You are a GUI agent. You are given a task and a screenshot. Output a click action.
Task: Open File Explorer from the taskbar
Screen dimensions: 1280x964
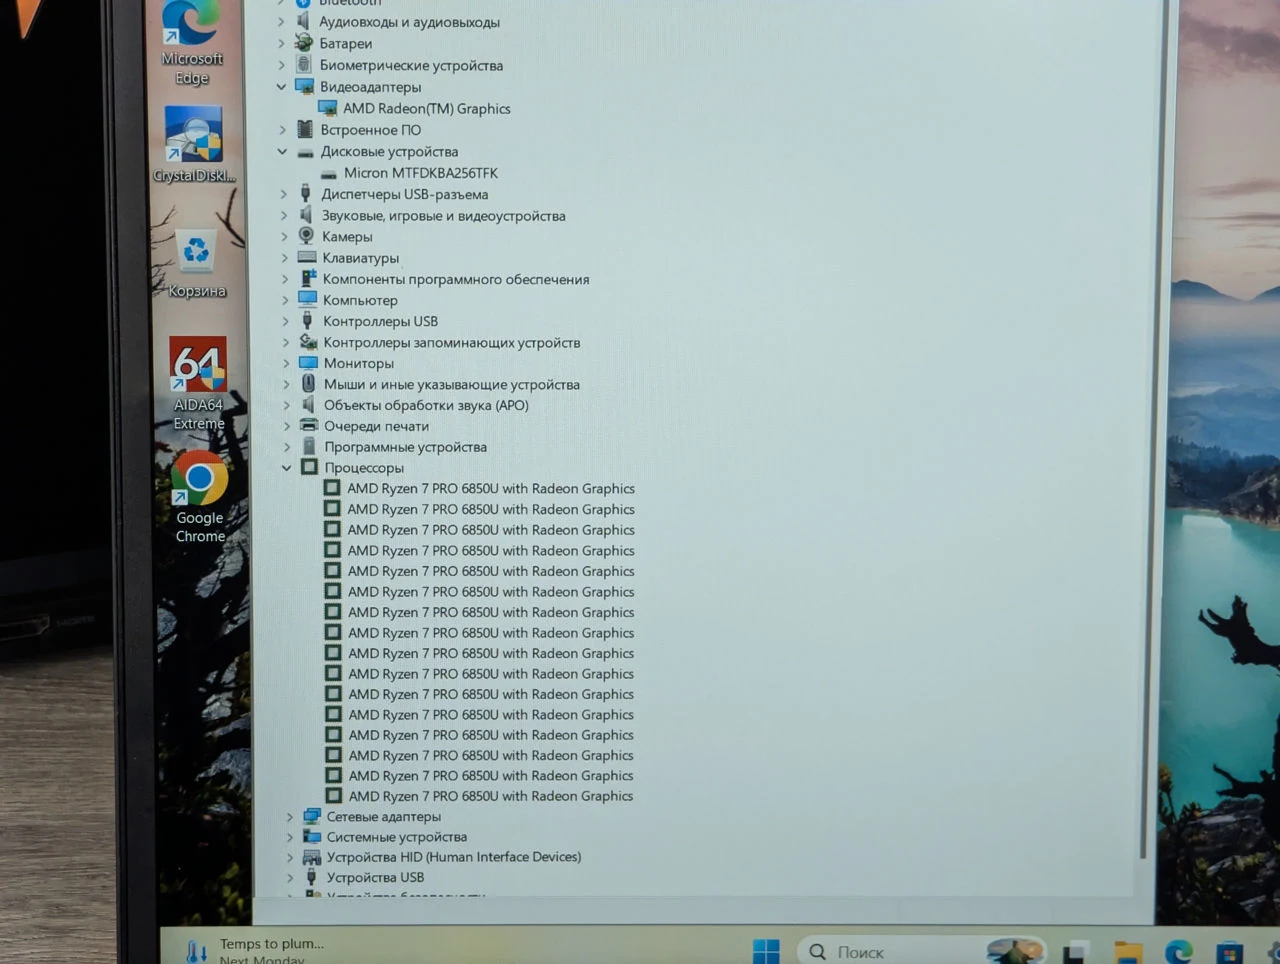(1128, 952)
